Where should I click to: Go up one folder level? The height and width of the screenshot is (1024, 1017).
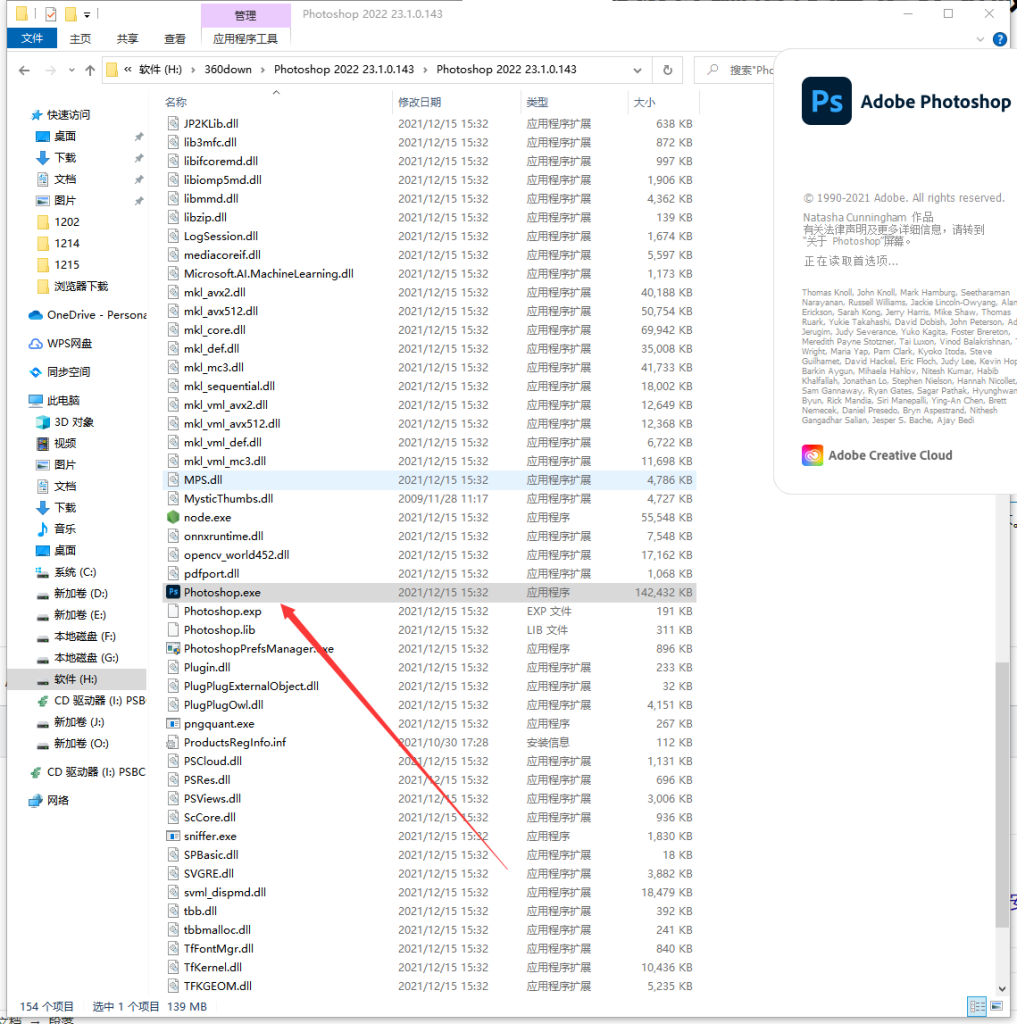click(x=90, y=70)
